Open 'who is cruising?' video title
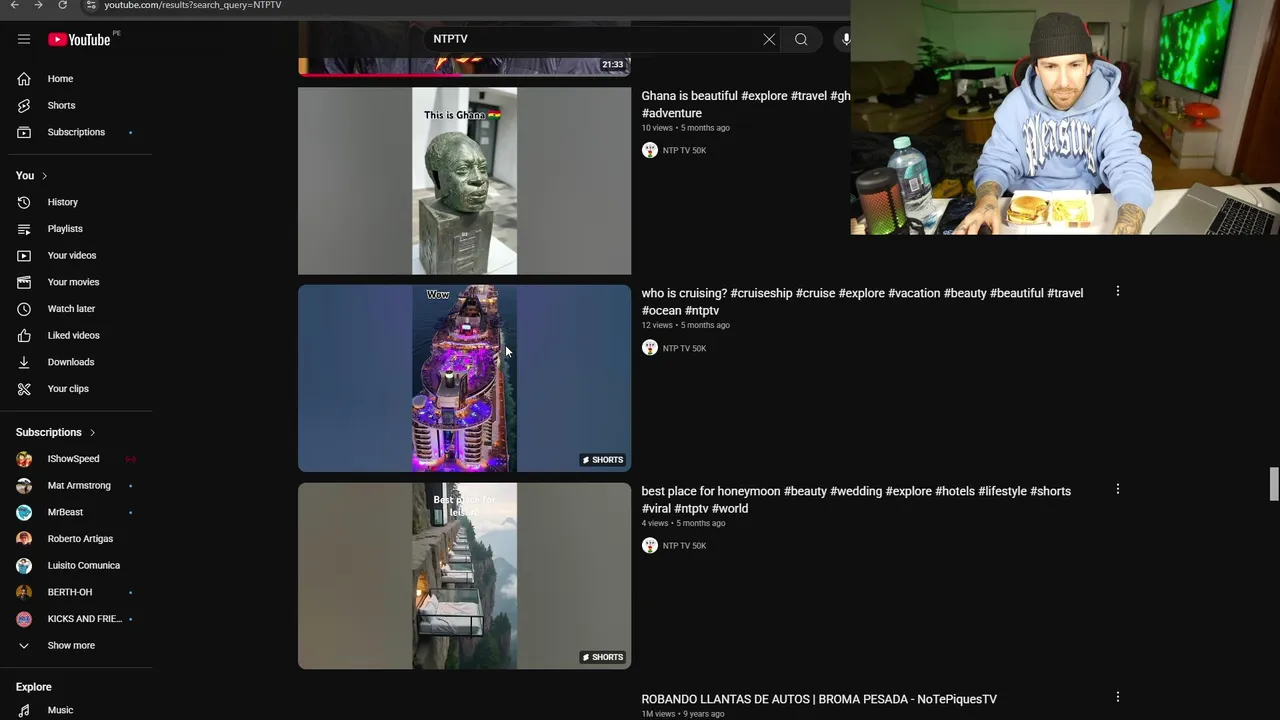Viewport: 1280px width, 720px height. pos(862,302)
